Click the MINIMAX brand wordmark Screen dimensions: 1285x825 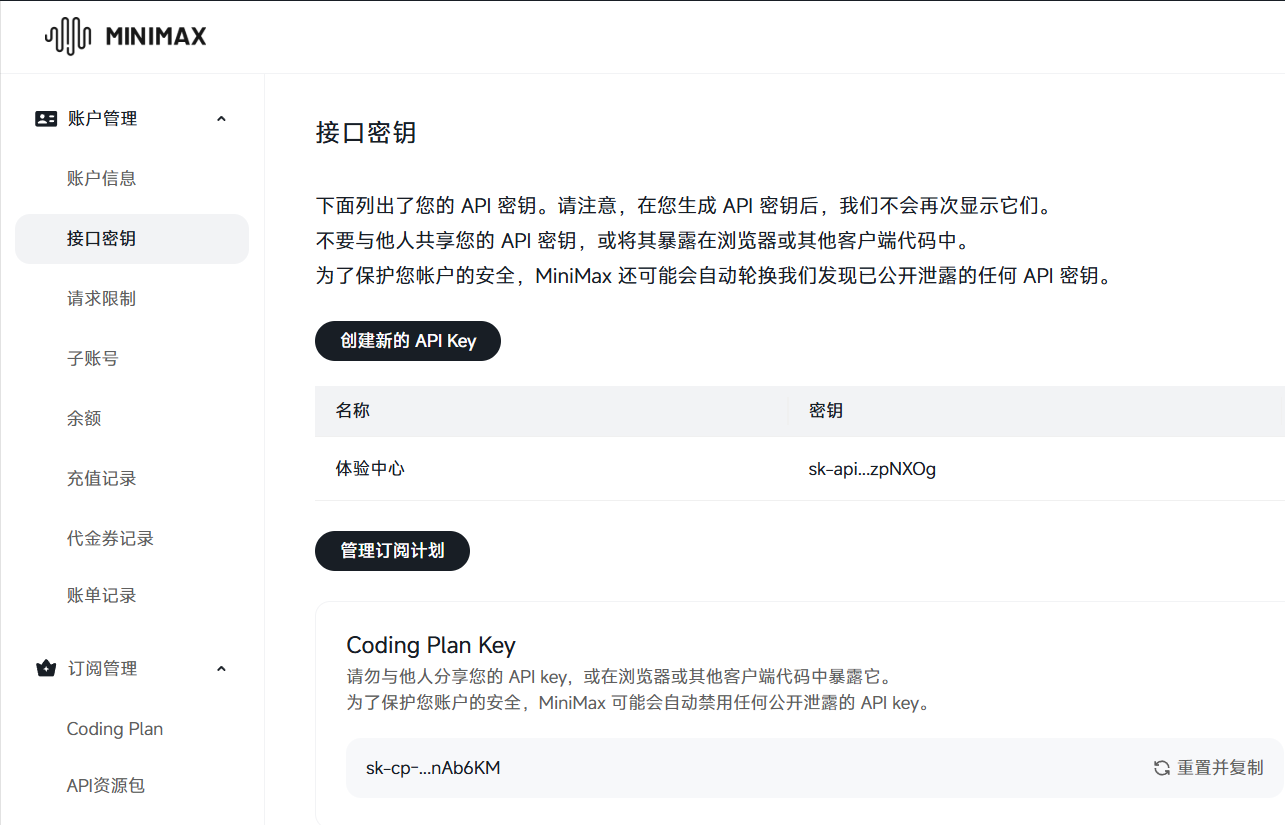pyautogui.click(x=156, y=37)
